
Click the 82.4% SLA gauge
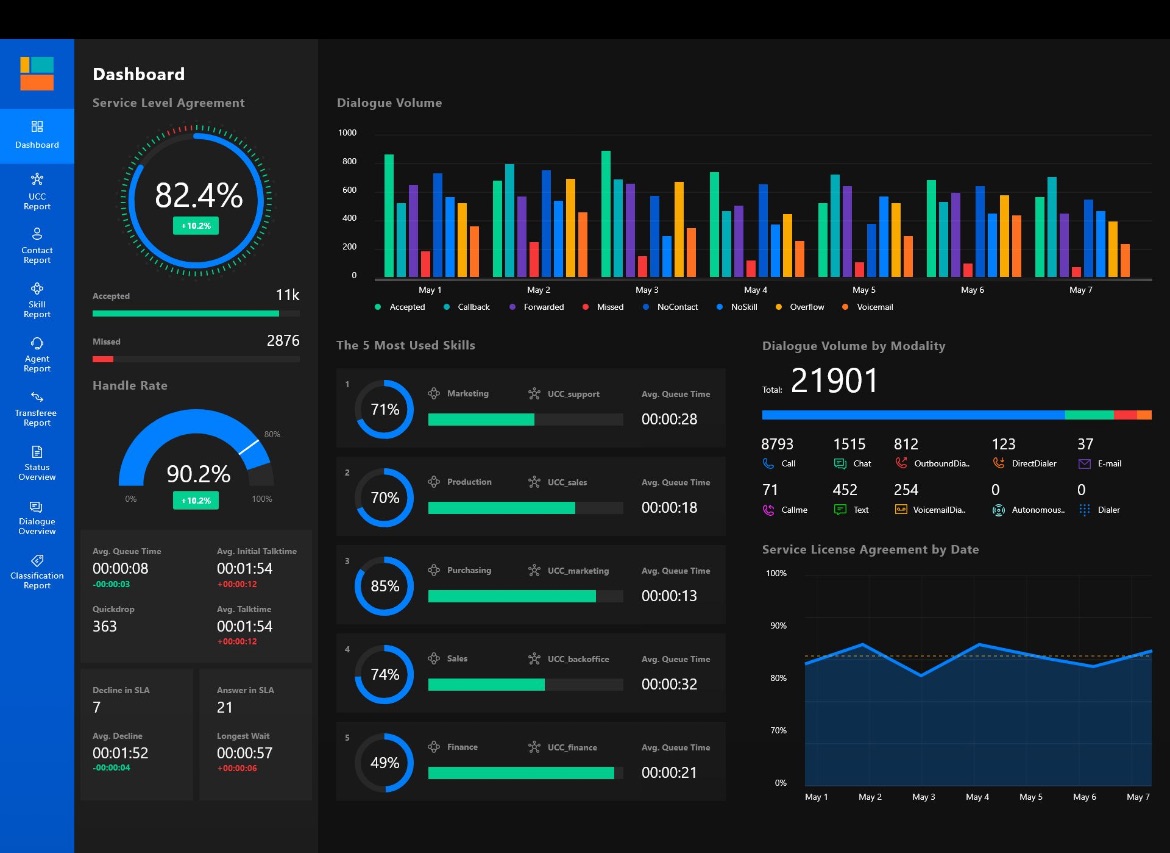[x=198, y=197]
